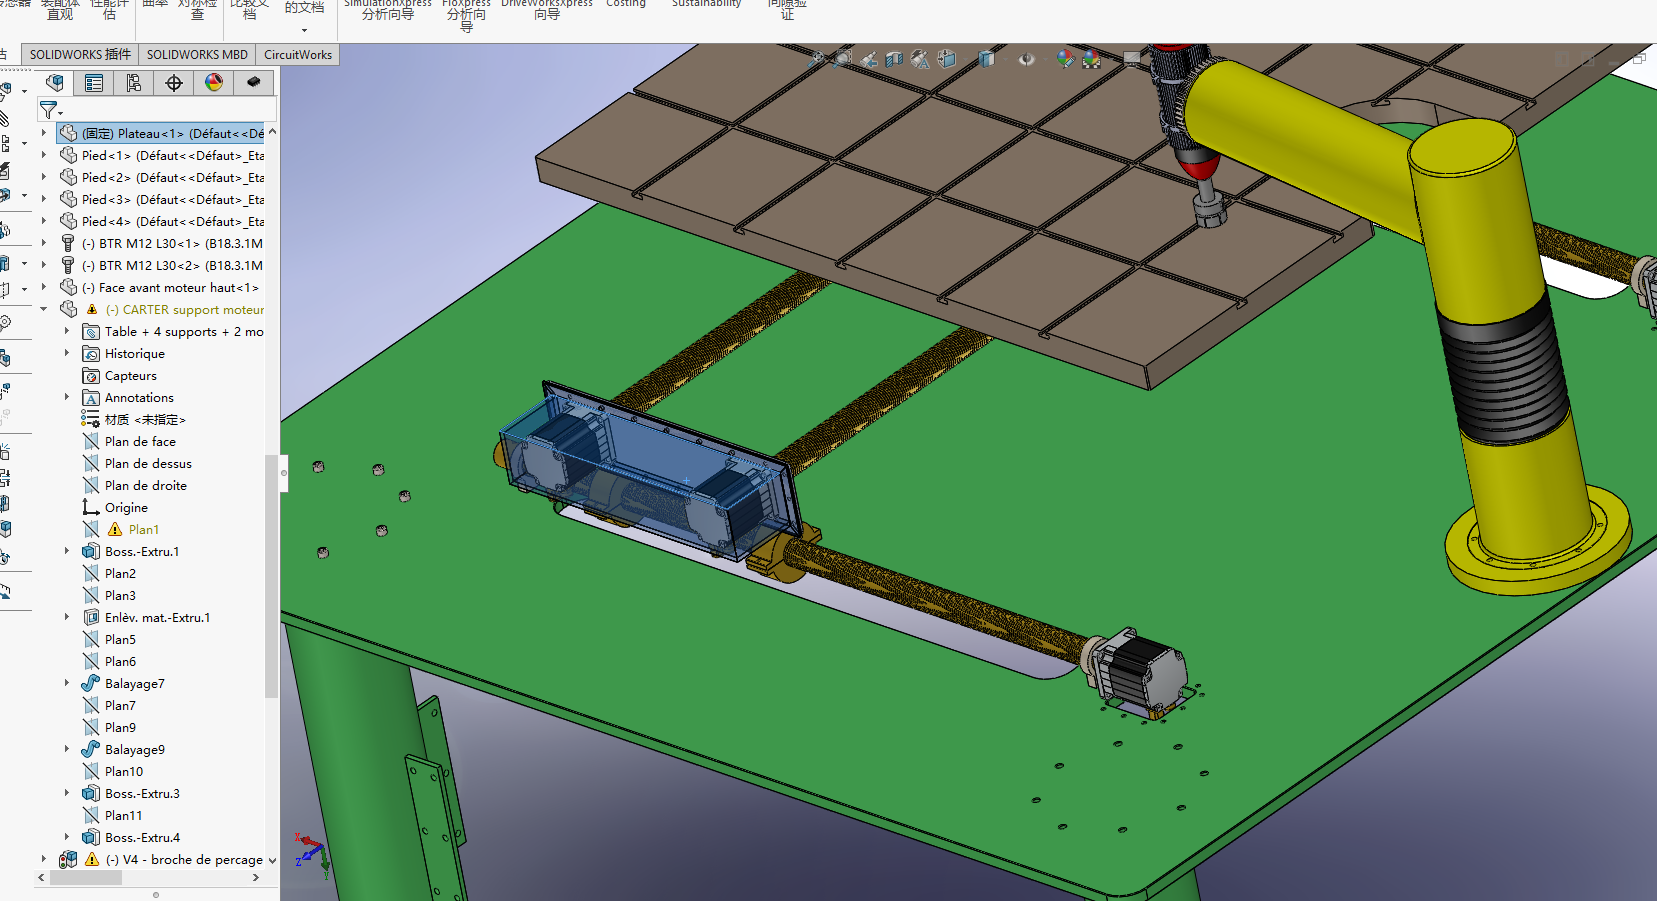The height and width of the screenshot is (901, 1657).
Task: Click the Zoom to Fit magnifier icon
Action: (817, 60)
